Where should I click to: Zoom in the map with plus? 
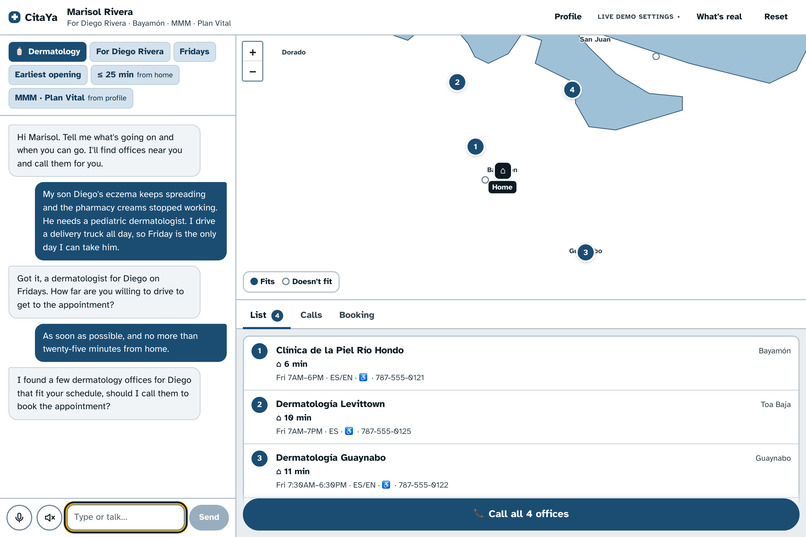[252, 52]
